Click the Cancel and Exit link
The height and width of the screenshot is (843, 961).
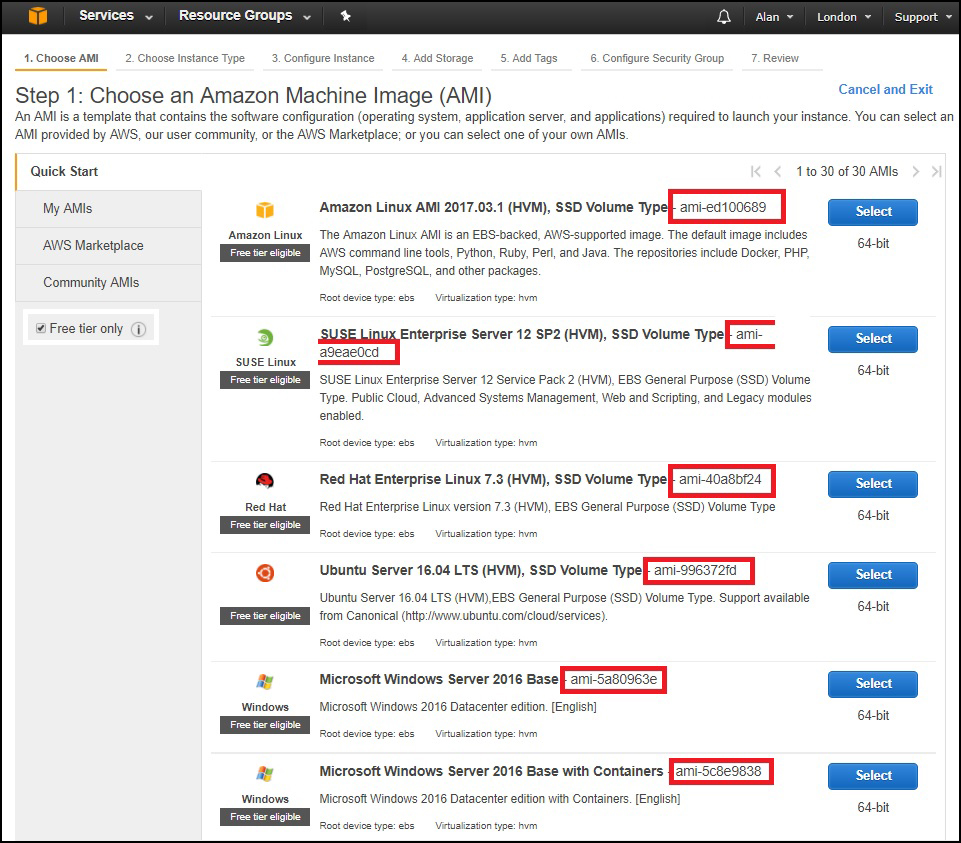point(886,90)
